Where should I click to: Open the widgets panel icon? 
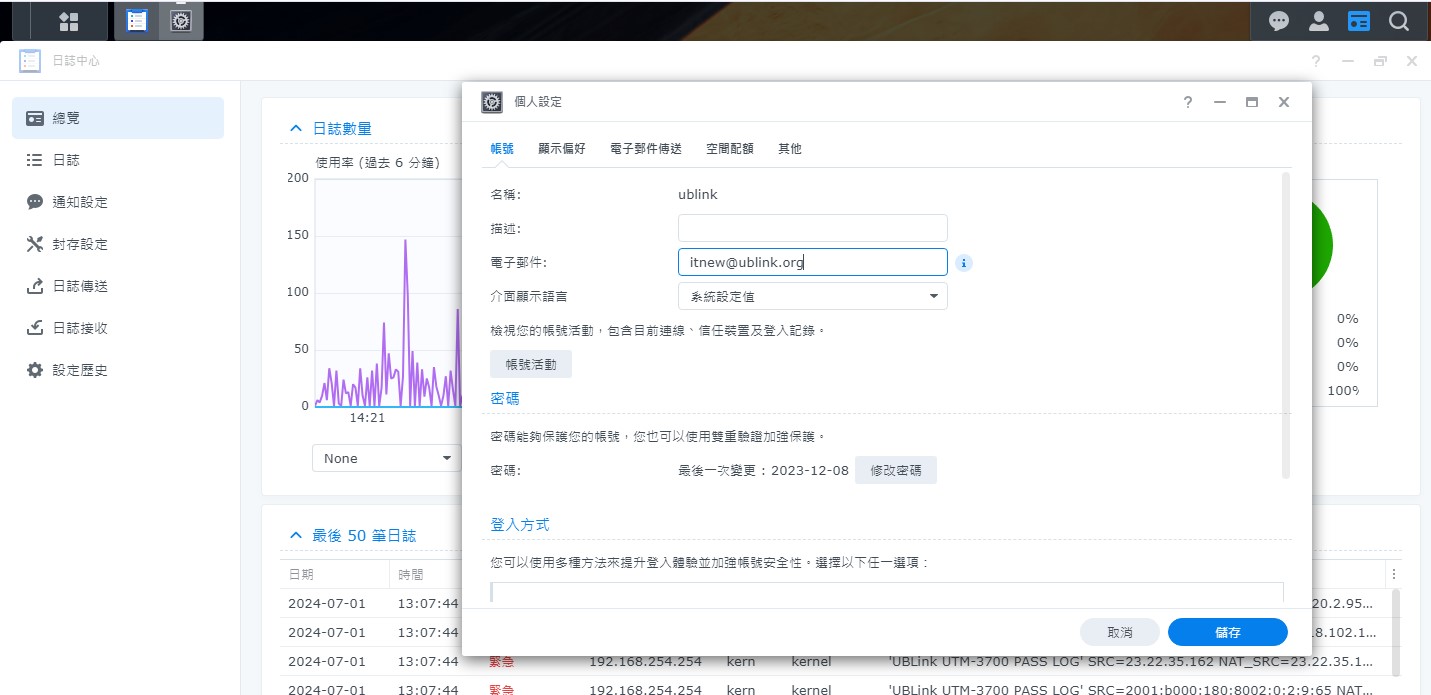(1358, 21)
